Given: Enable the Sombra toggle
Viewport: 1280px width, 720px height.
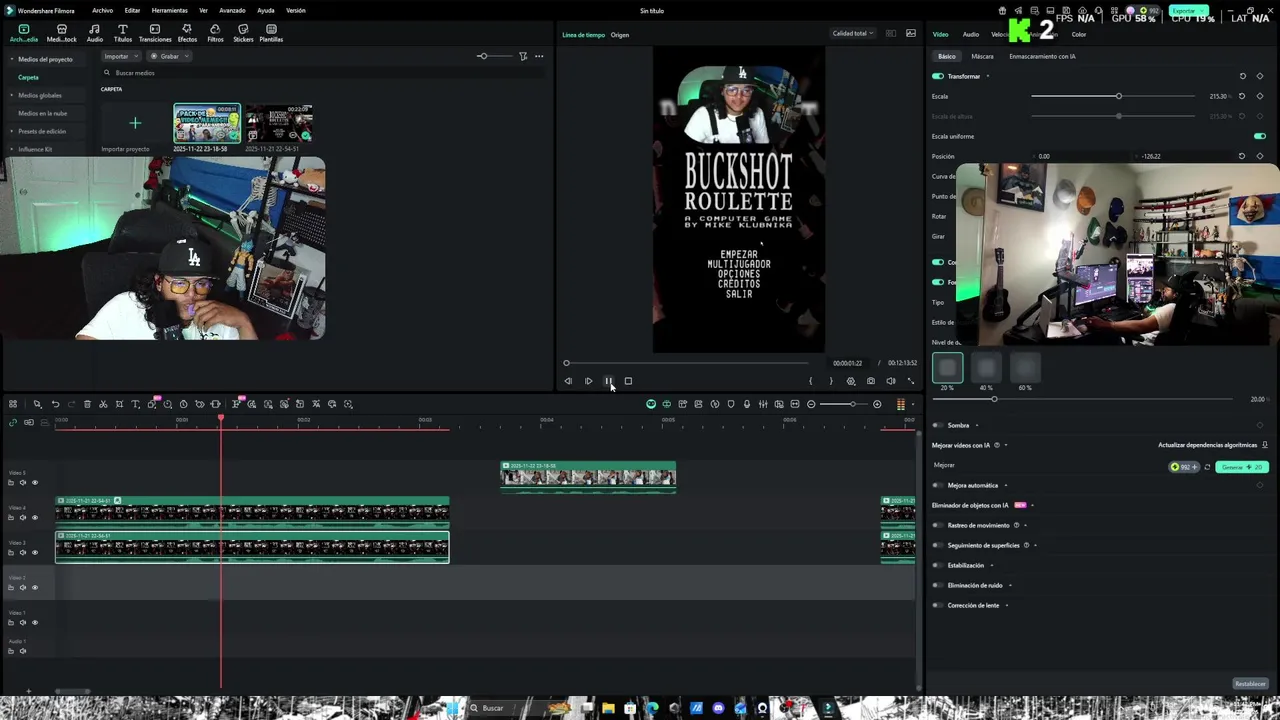Looking at the screenshot, I should [938, 425].
